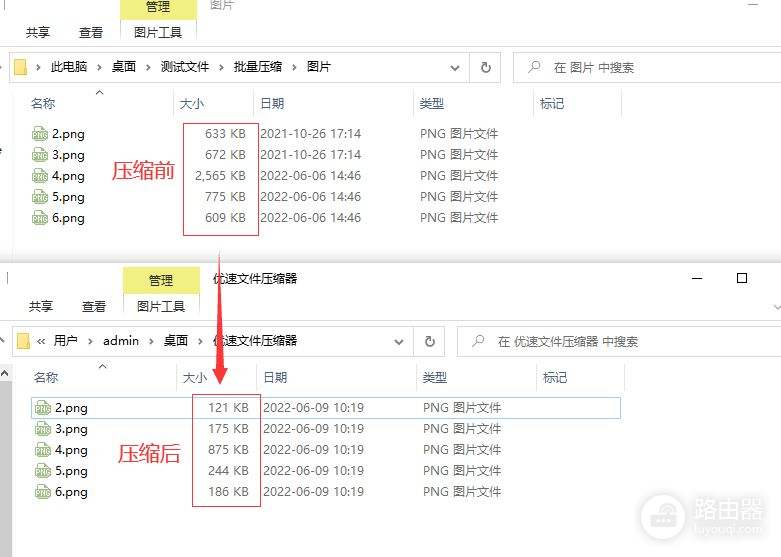Viewport: 781px width, 557px height.
Task: Sort by 标记 column in 优速文件压缩器 window
Action: point(555,378)
